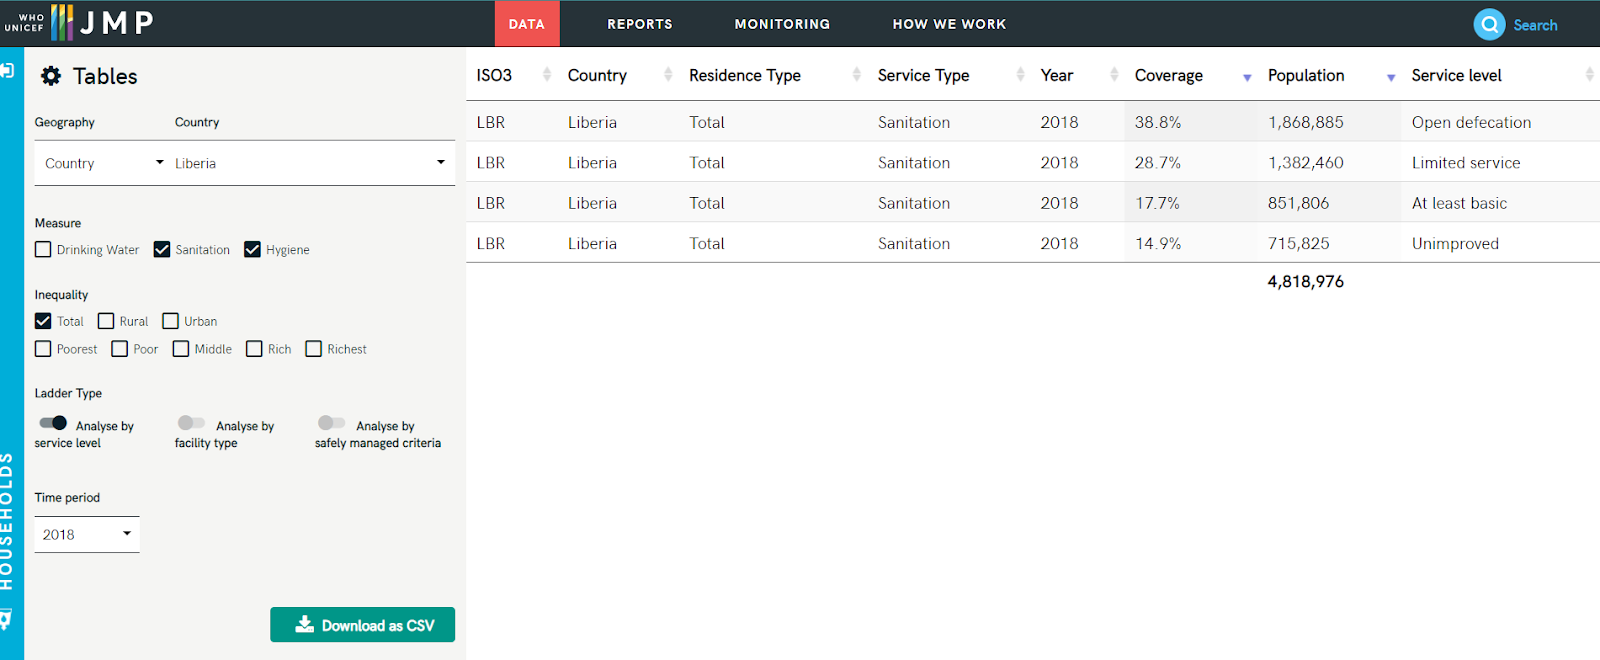Viewport: 1600px width, 660px height.
Task: Open the REPORTS menu
Action: click(640, 24)
